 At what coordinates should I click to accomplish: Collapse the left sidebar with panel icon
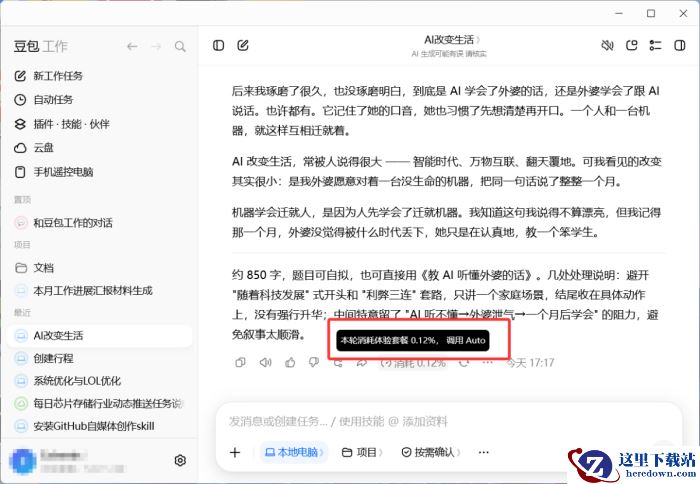(x=218, y=45)
